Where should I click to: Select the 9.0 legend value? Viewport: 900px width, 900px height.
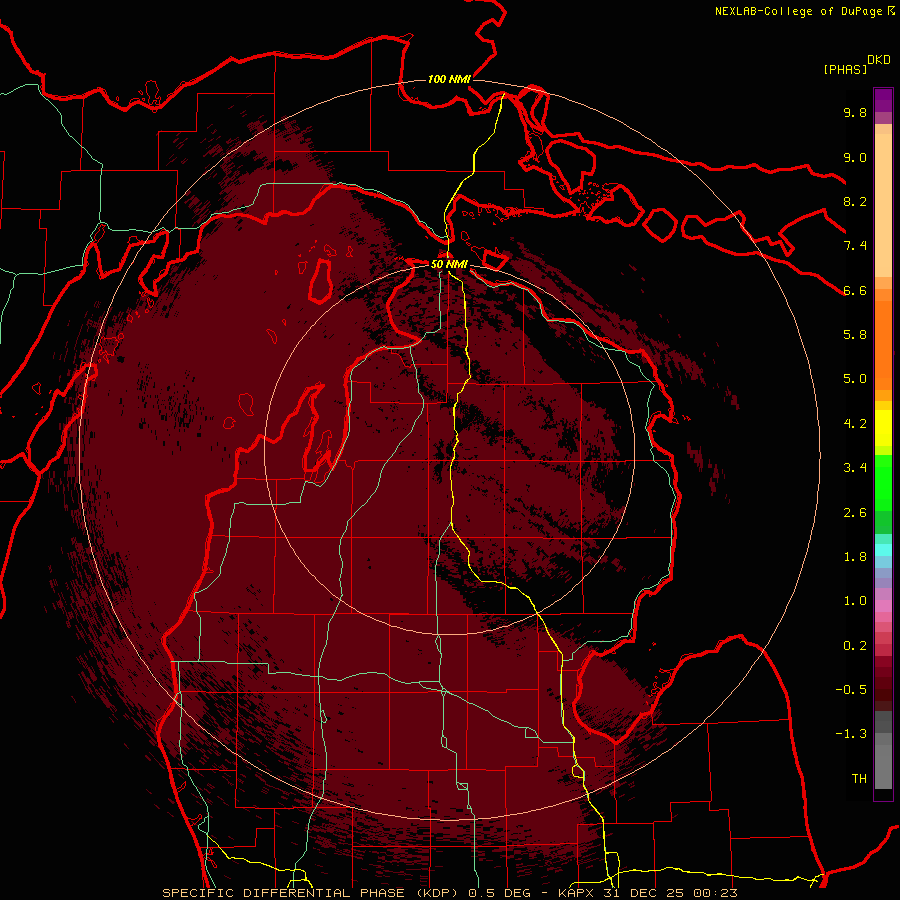click(855, 157)
